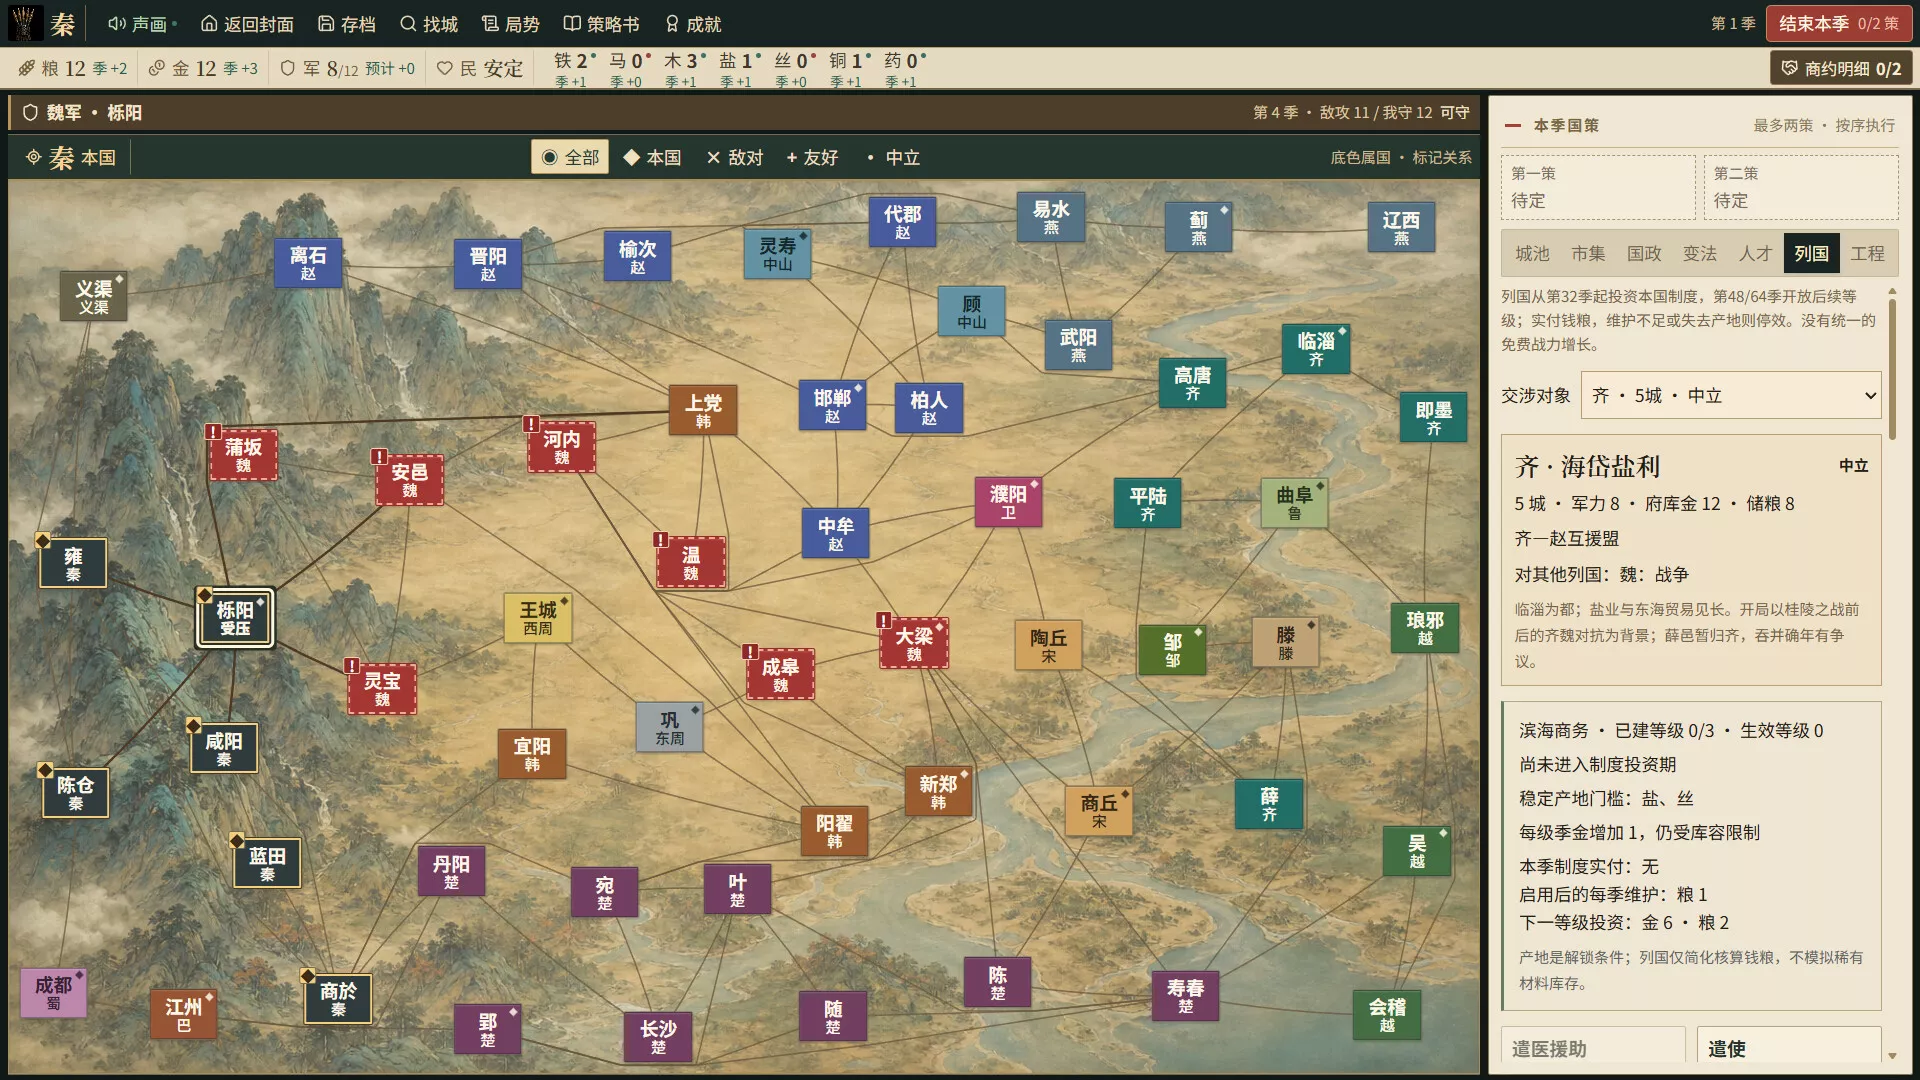Viewport: 1920px width, 1080px height.
Task: Open 找城 city search
Action: [x=429, y=24]
